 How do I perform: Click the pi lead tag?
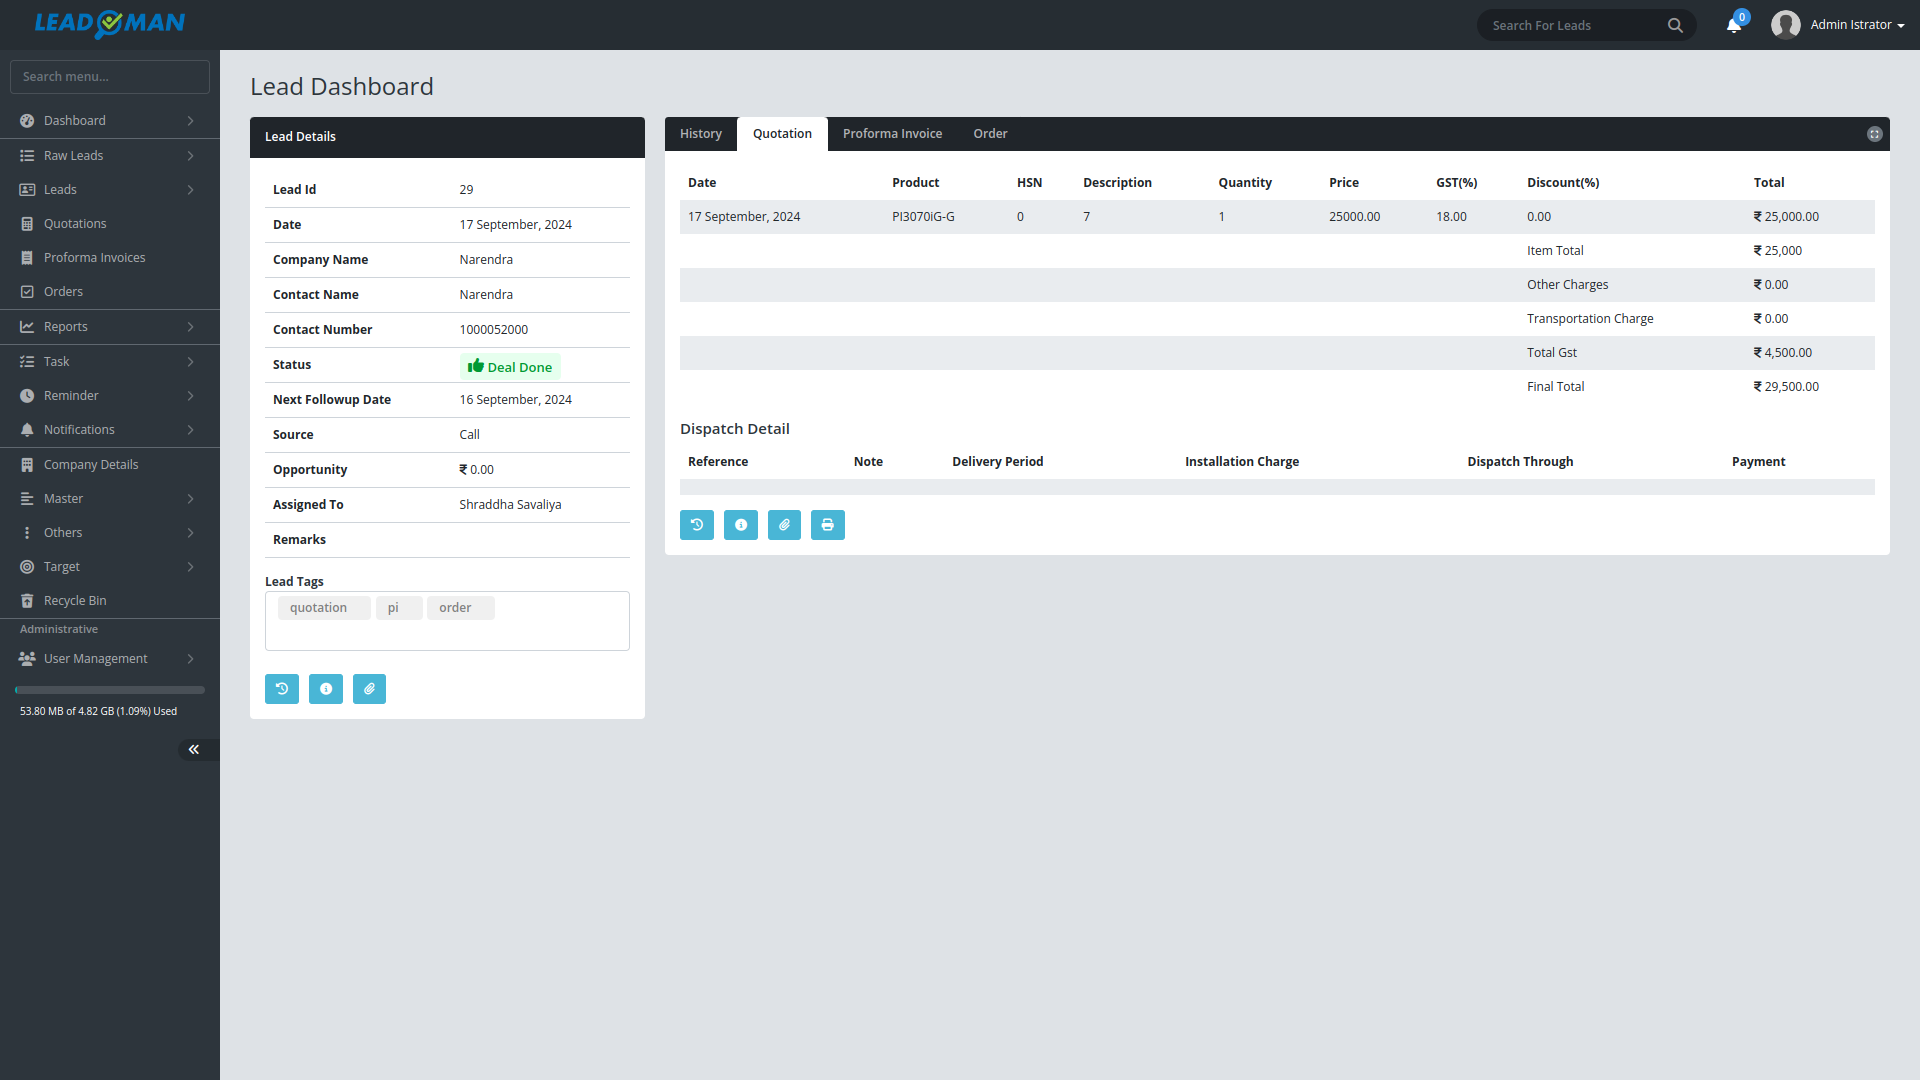(399, 608)
